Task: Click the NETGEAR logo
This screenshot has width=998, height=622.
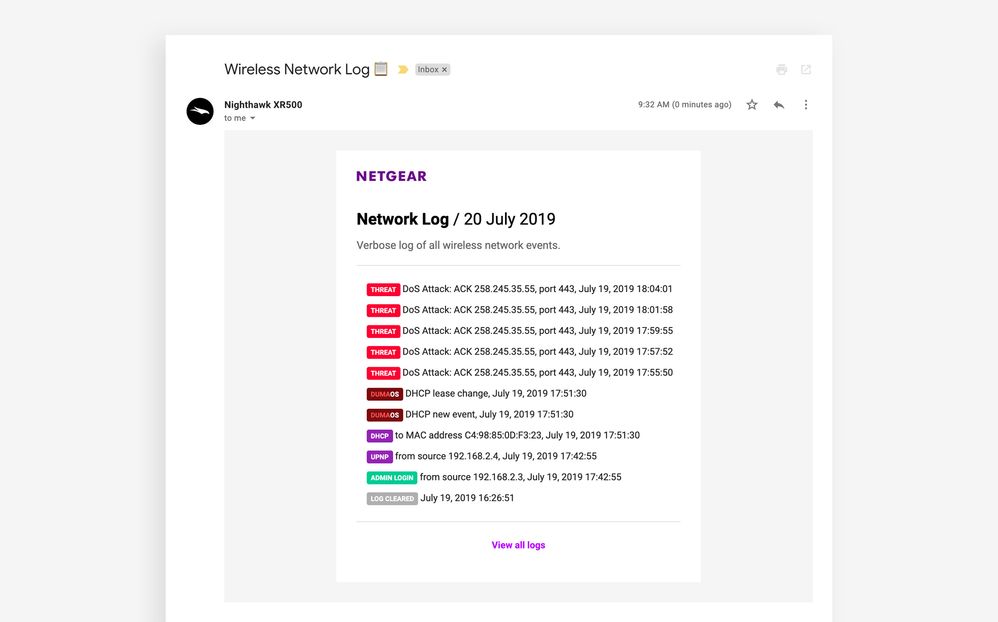Action: coord(391,176)
